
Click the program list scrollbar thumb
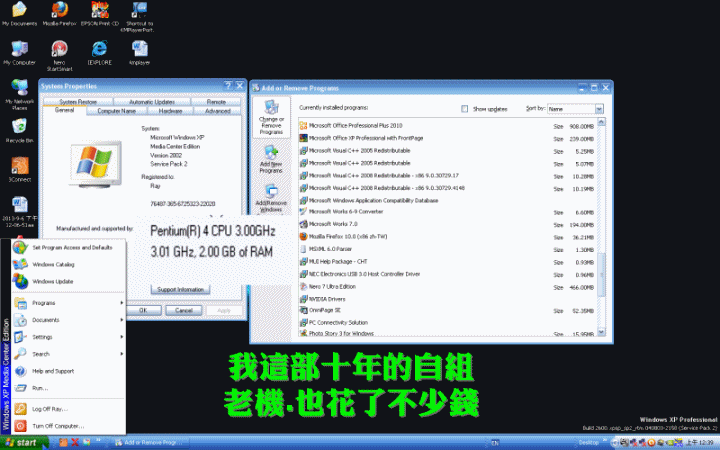click(x=602, y=275)
